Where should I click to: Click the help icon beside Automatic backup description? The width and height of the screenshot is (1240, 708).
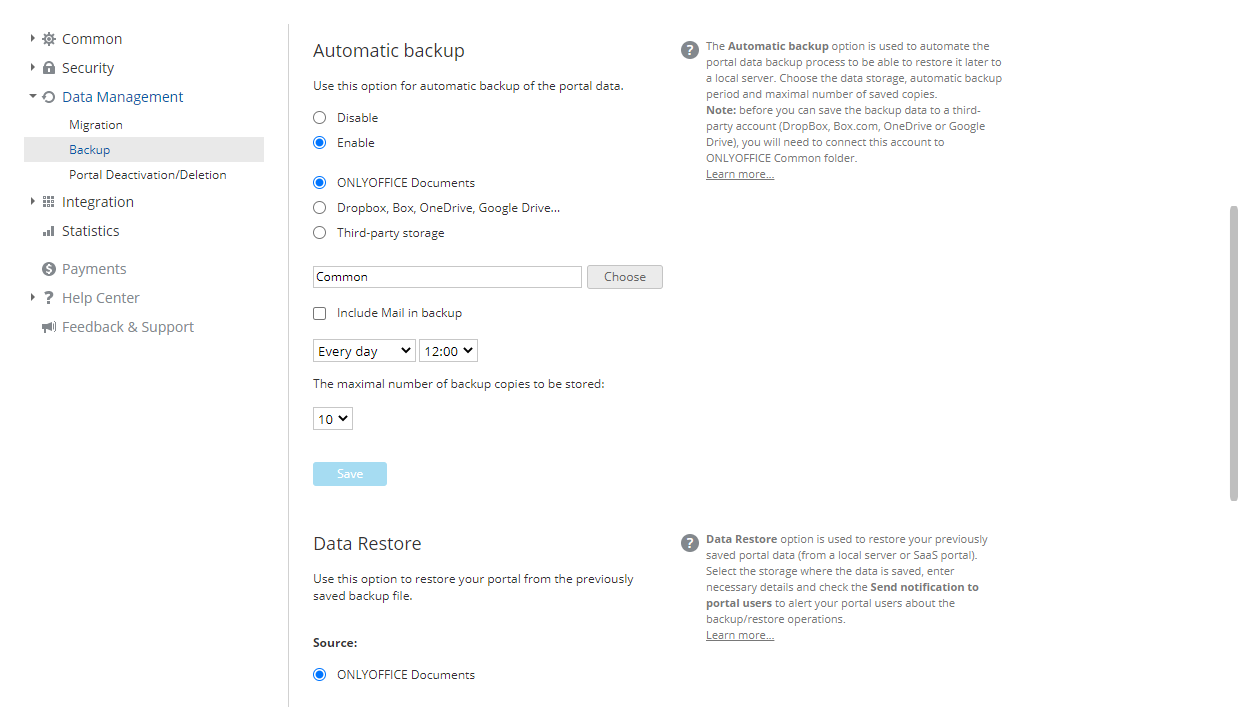point(689,49)
